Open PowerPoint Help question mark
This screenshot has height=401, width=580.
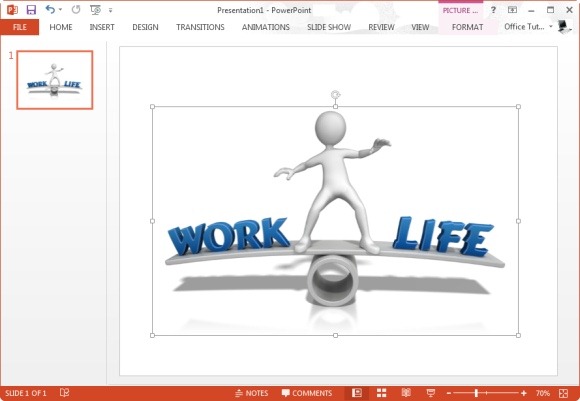point(493,10)
